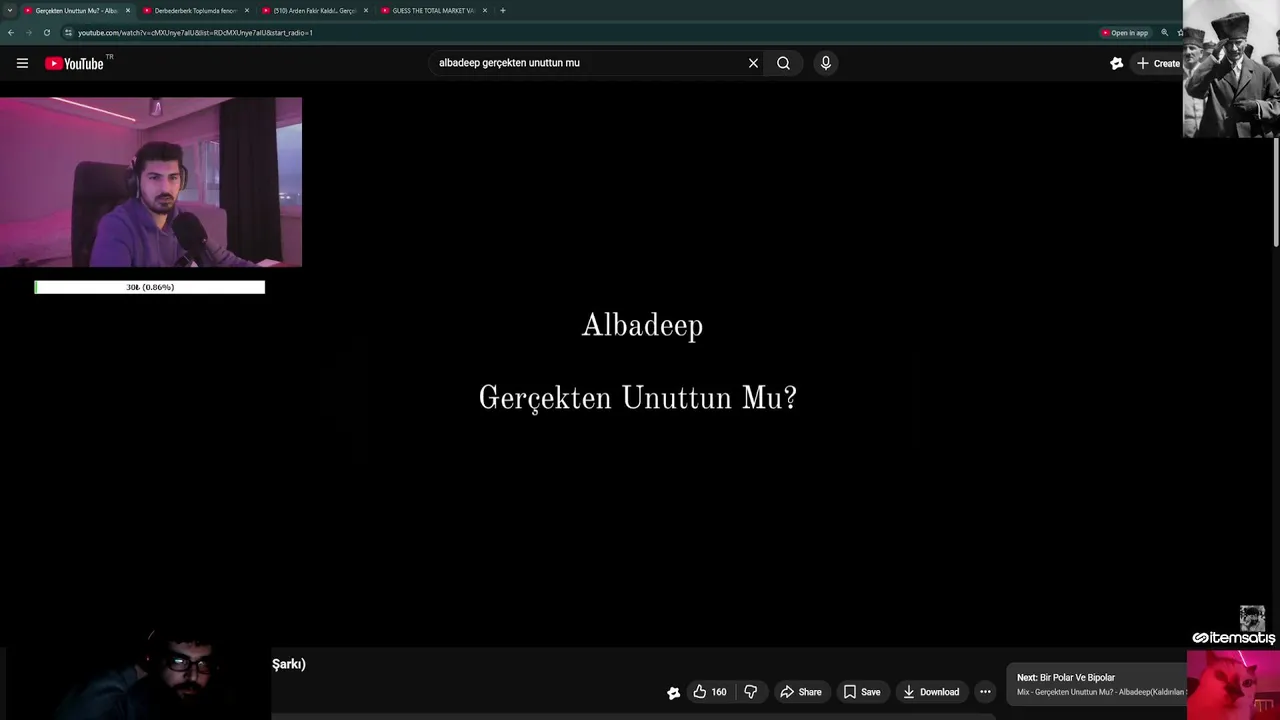Reload the YouTube page
The image size is (1280, 720).
tap(46, 33)
